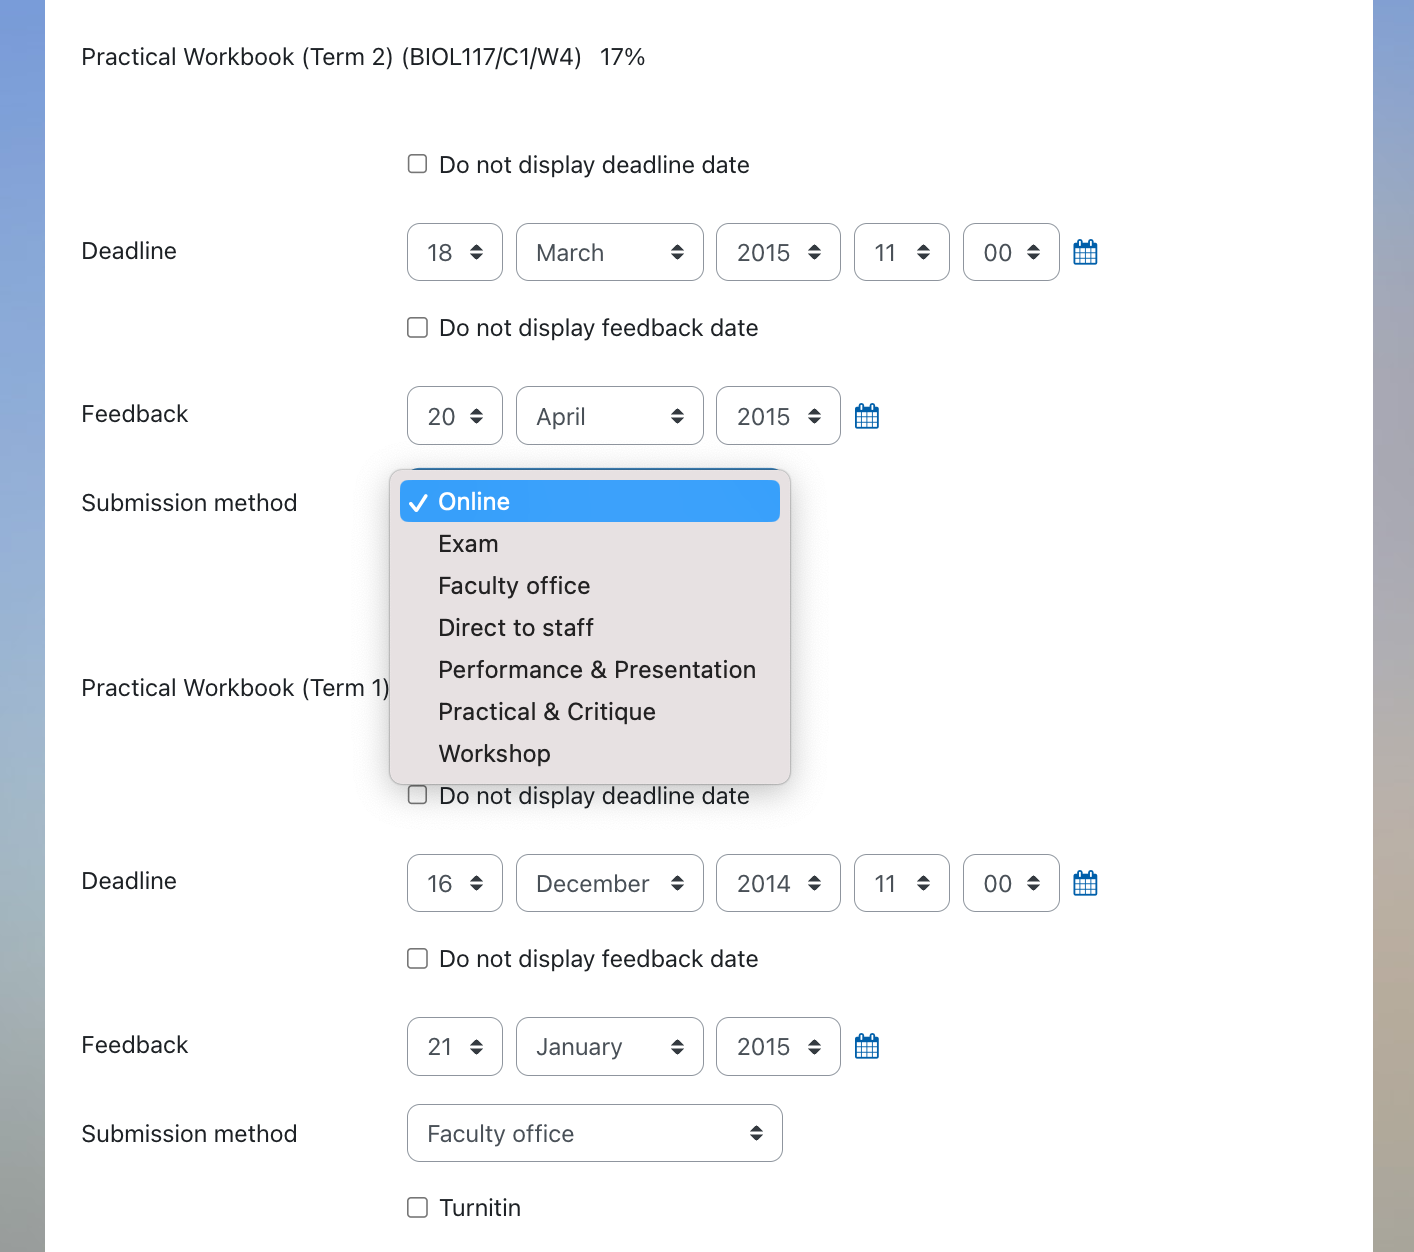This screenshot has height=1252, width=1414.
Task: Open the January month dropdown for Term 1 feedback
Action: click(x=609, y=1046)
